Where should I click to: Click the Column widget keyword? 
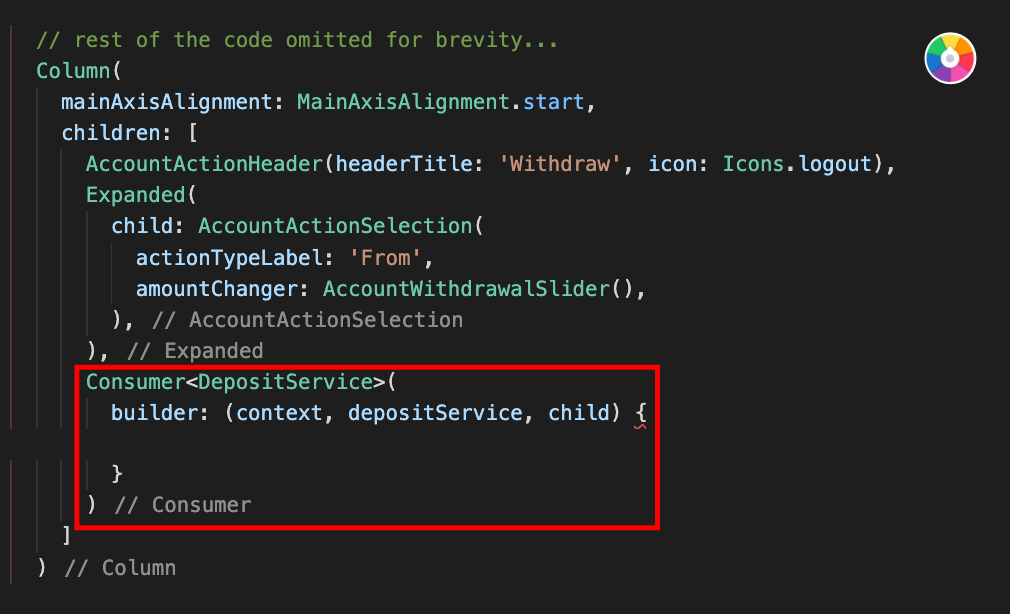point(73,71)
